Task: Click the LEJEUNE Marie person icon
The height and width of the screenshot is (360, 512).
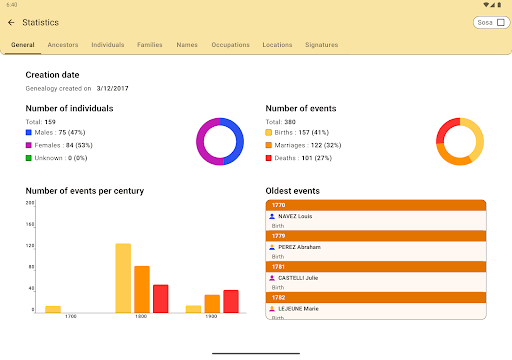Action: click(x=272, y=309)
